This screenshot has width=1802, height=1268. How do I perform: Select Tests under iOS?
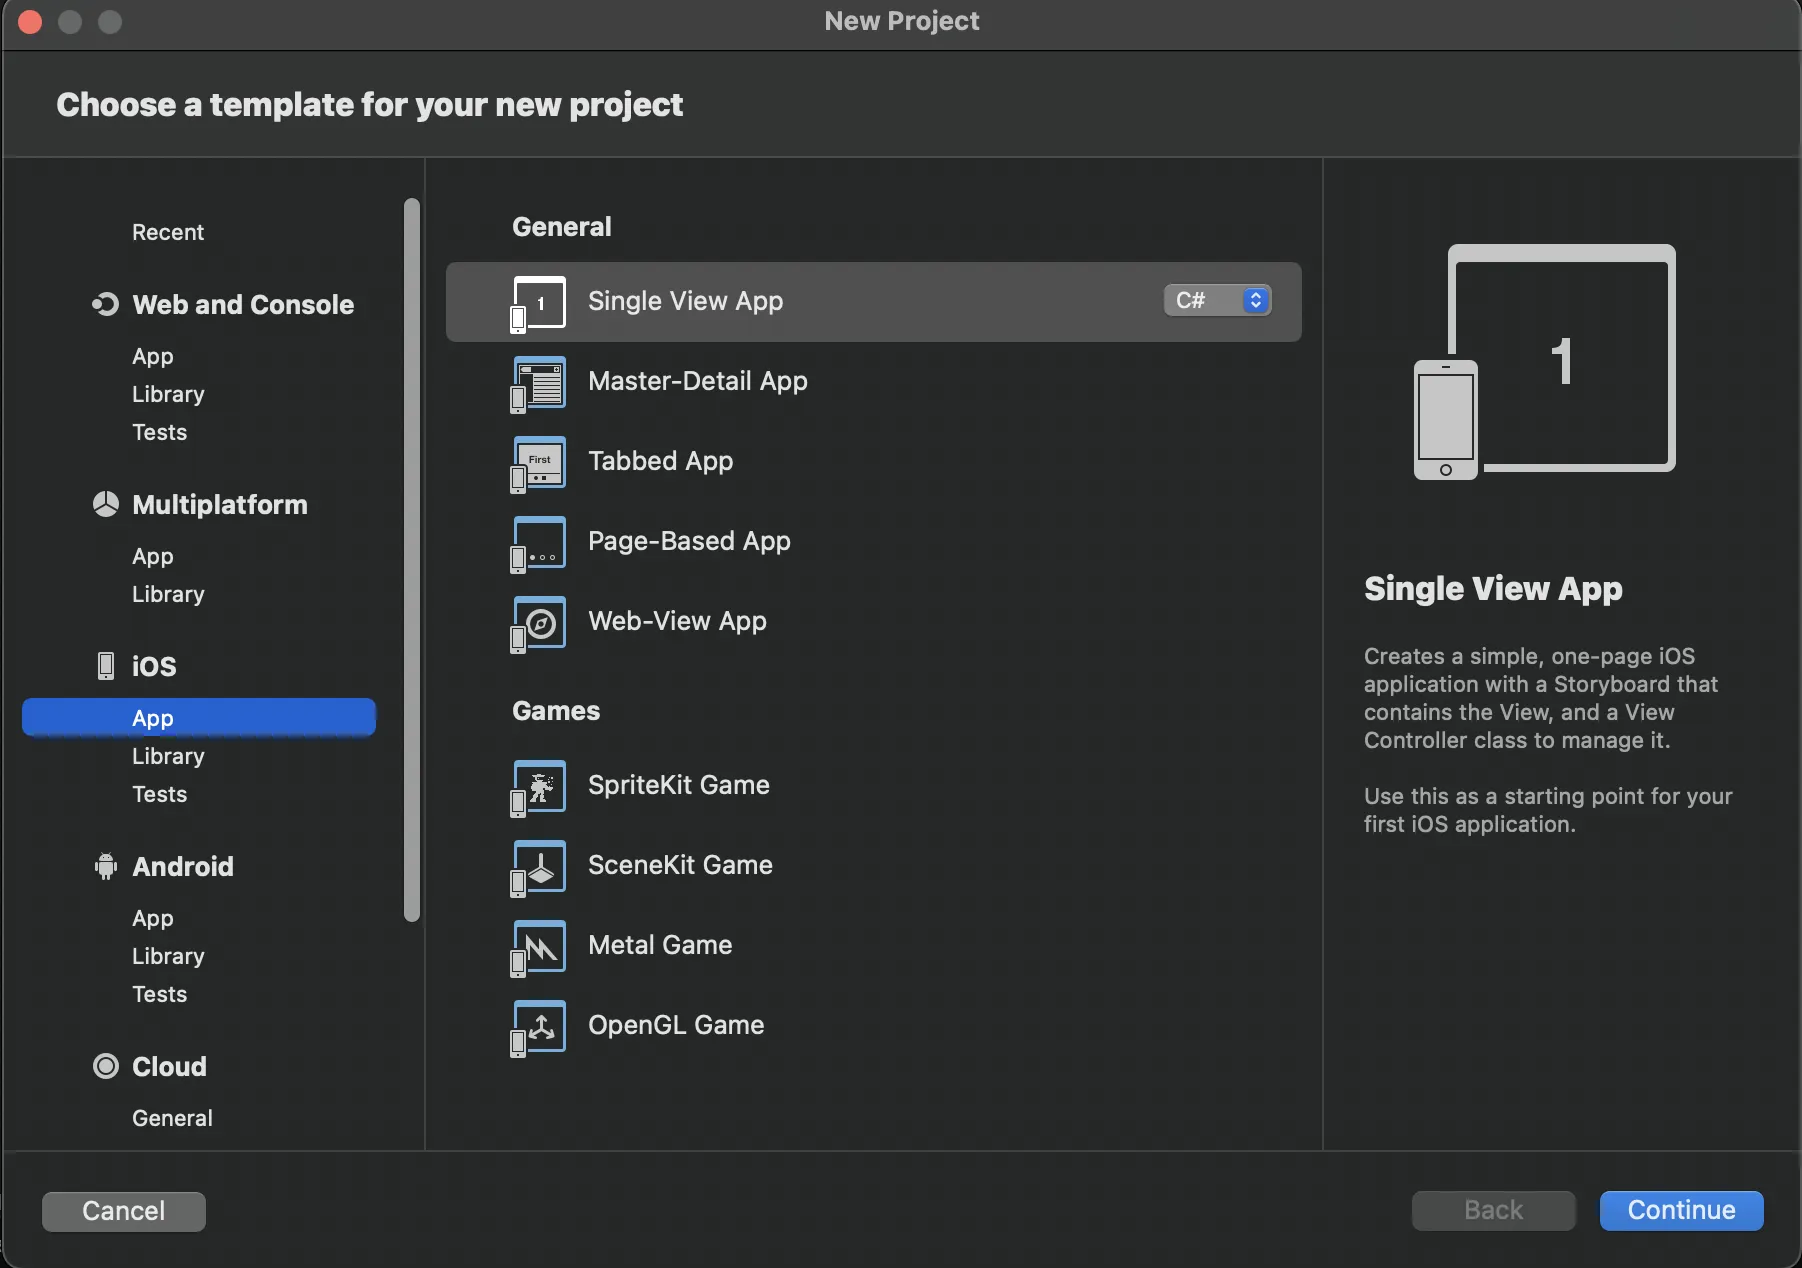point(160,794)
